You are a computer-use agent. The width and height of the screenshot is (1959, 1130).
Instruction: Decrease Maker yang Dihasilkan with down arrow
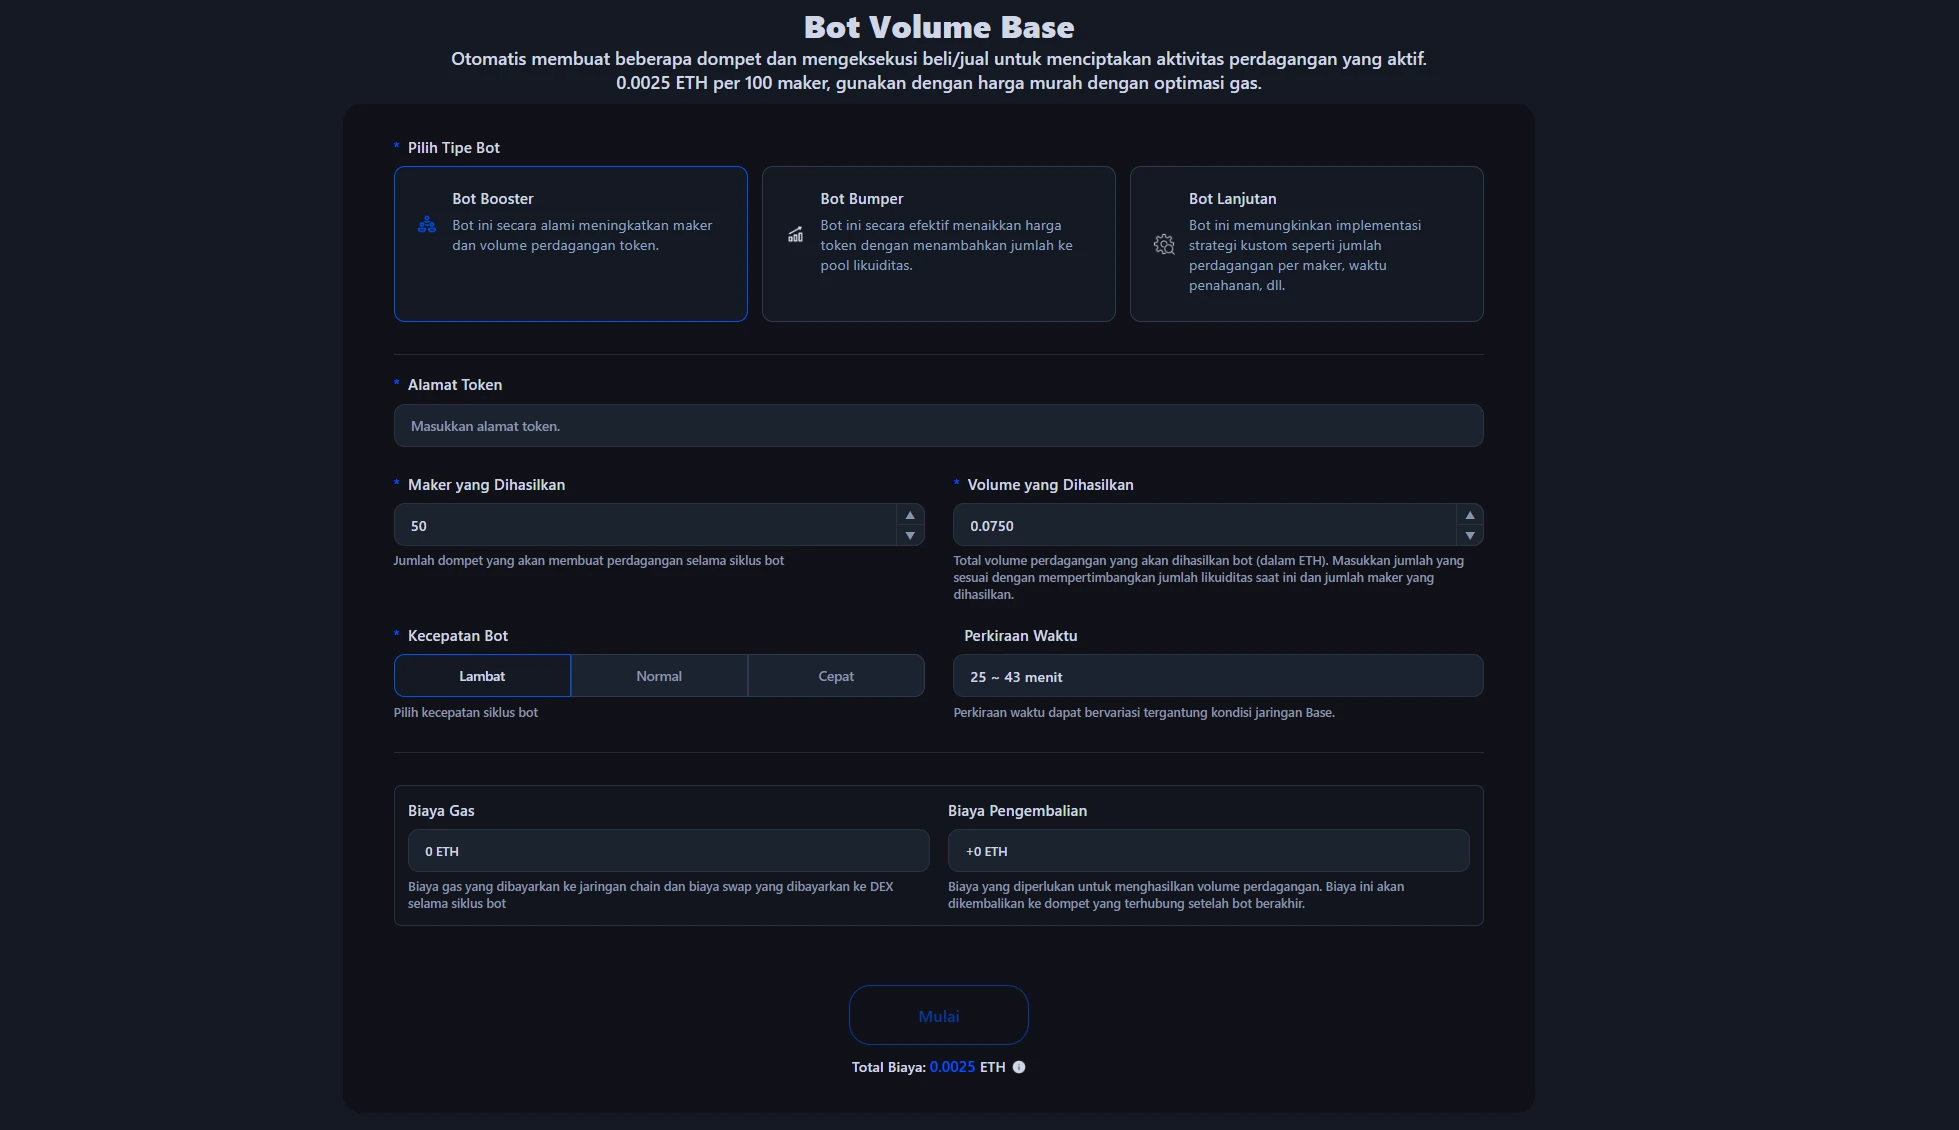click(910, 536)
